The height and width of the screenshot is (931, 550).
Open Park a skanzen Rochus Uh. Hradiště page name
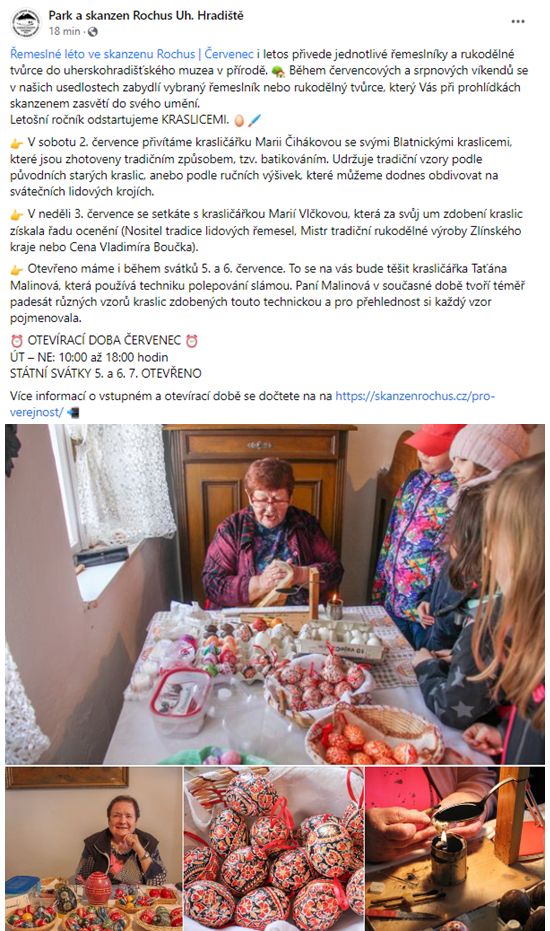click(x=146, y=15)
